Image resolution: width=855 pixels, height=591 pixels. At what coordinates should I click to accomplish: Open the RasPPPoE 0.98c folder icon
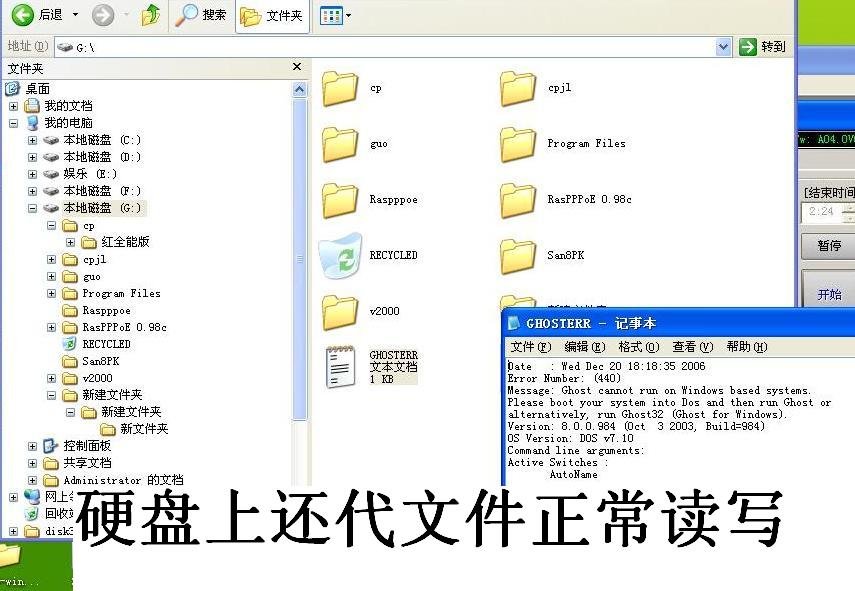(x=518, y=199)
